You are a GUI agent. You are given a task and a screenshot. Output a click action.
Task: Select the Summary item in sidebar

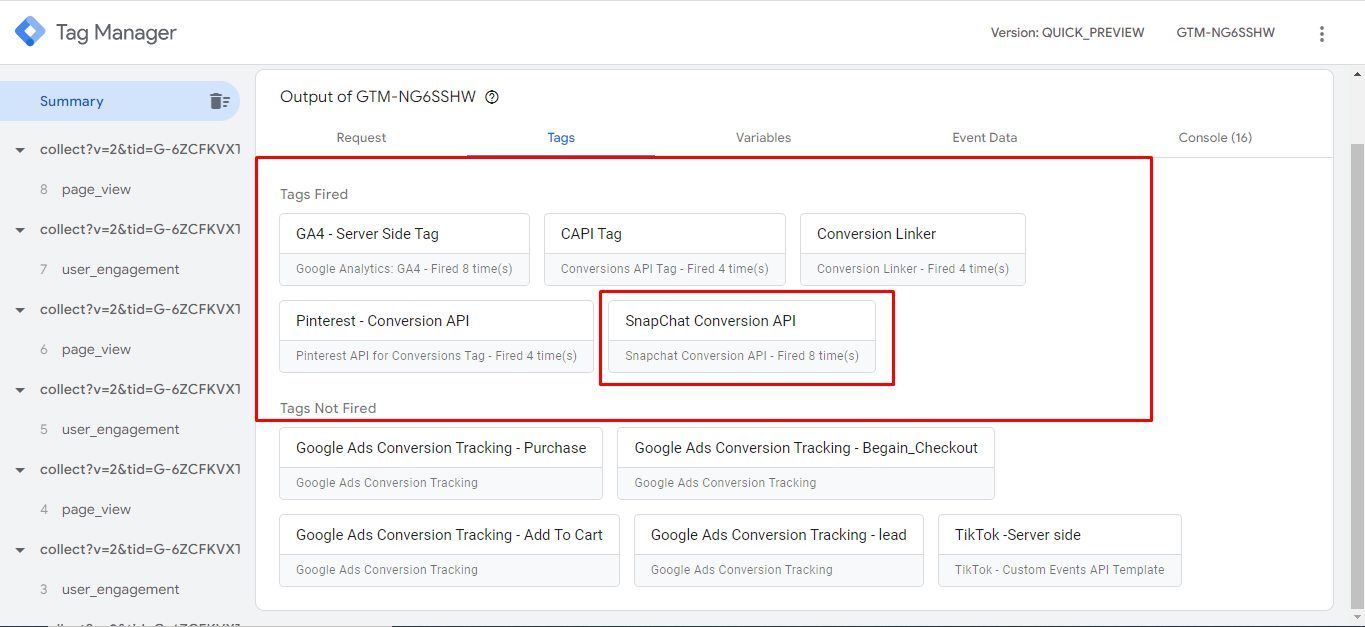point(120,101)
